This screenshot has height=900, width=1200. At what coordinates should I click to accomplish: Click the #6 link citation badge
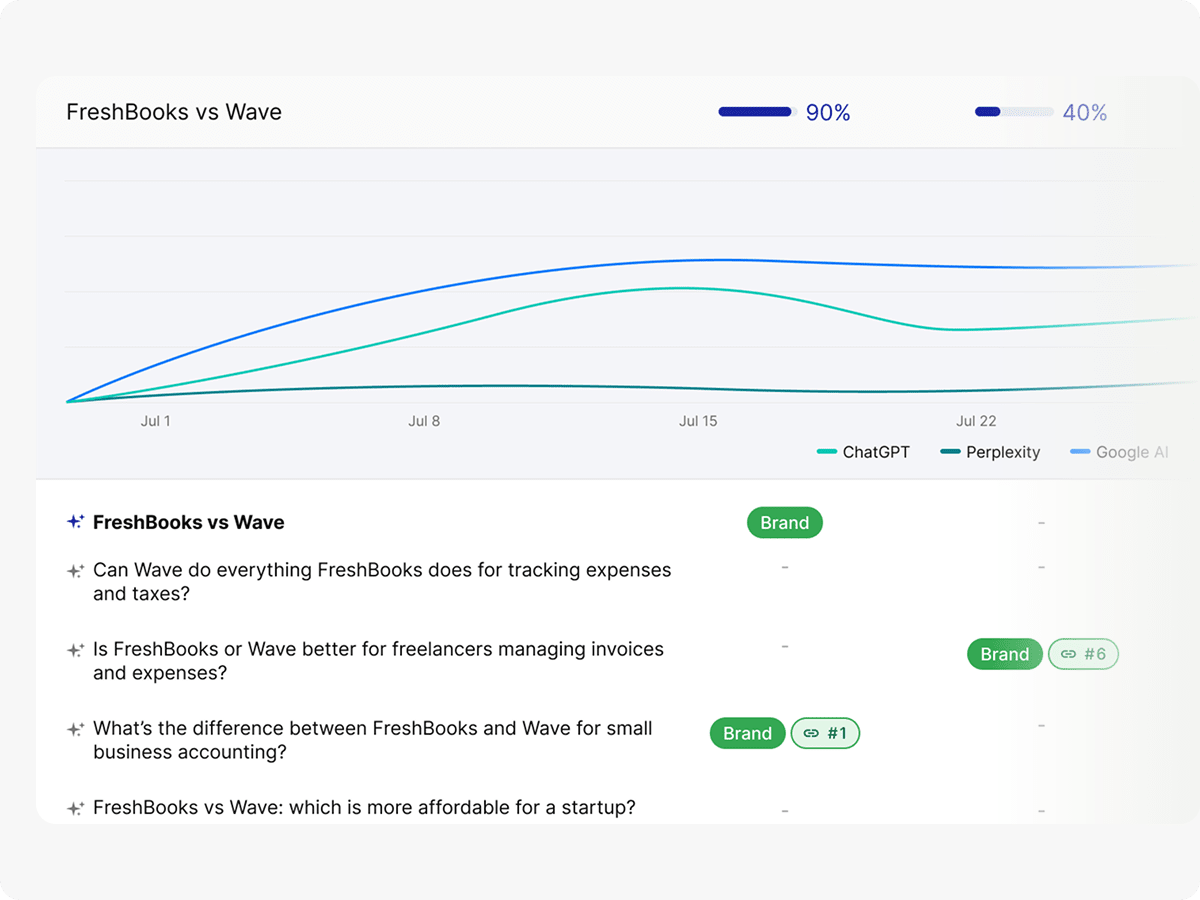pyautogui.click(x=1083, y=654)
